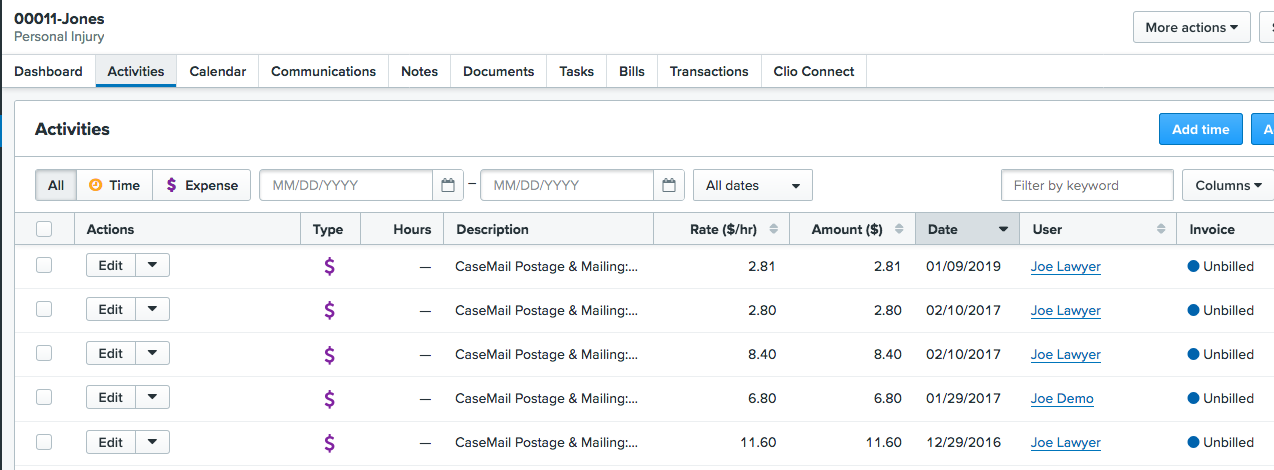Click the 01/29/2017 date cell
The width and height of the screenshot is (1274, 470).
tap(963, 398)
